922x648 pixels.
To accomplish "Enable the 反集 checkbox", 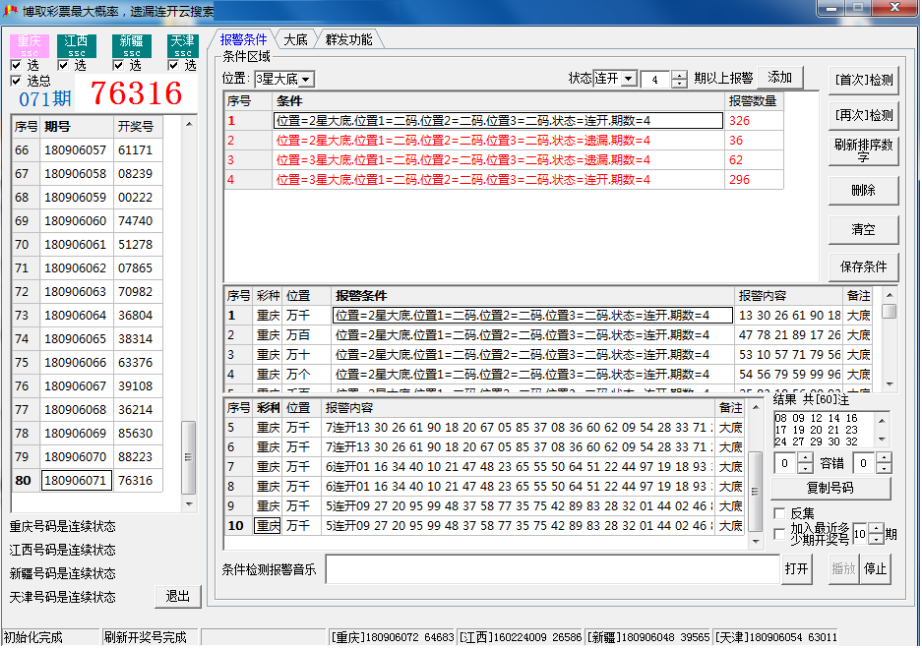I will [781, 513].
